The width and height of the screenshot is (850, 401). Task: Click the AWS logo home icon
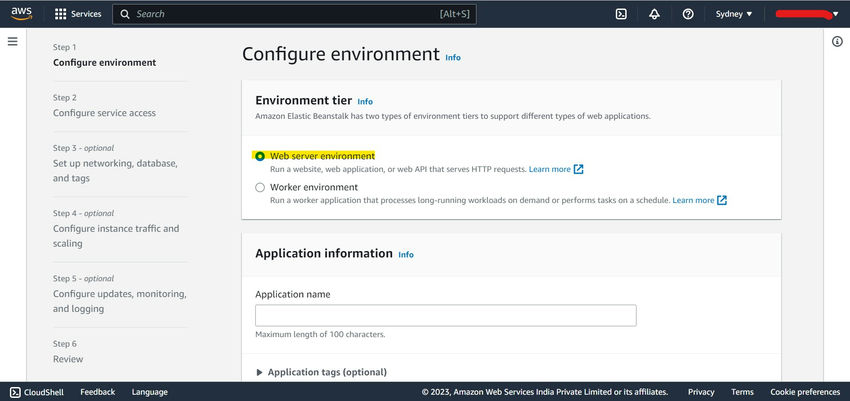tap(21, 14)
